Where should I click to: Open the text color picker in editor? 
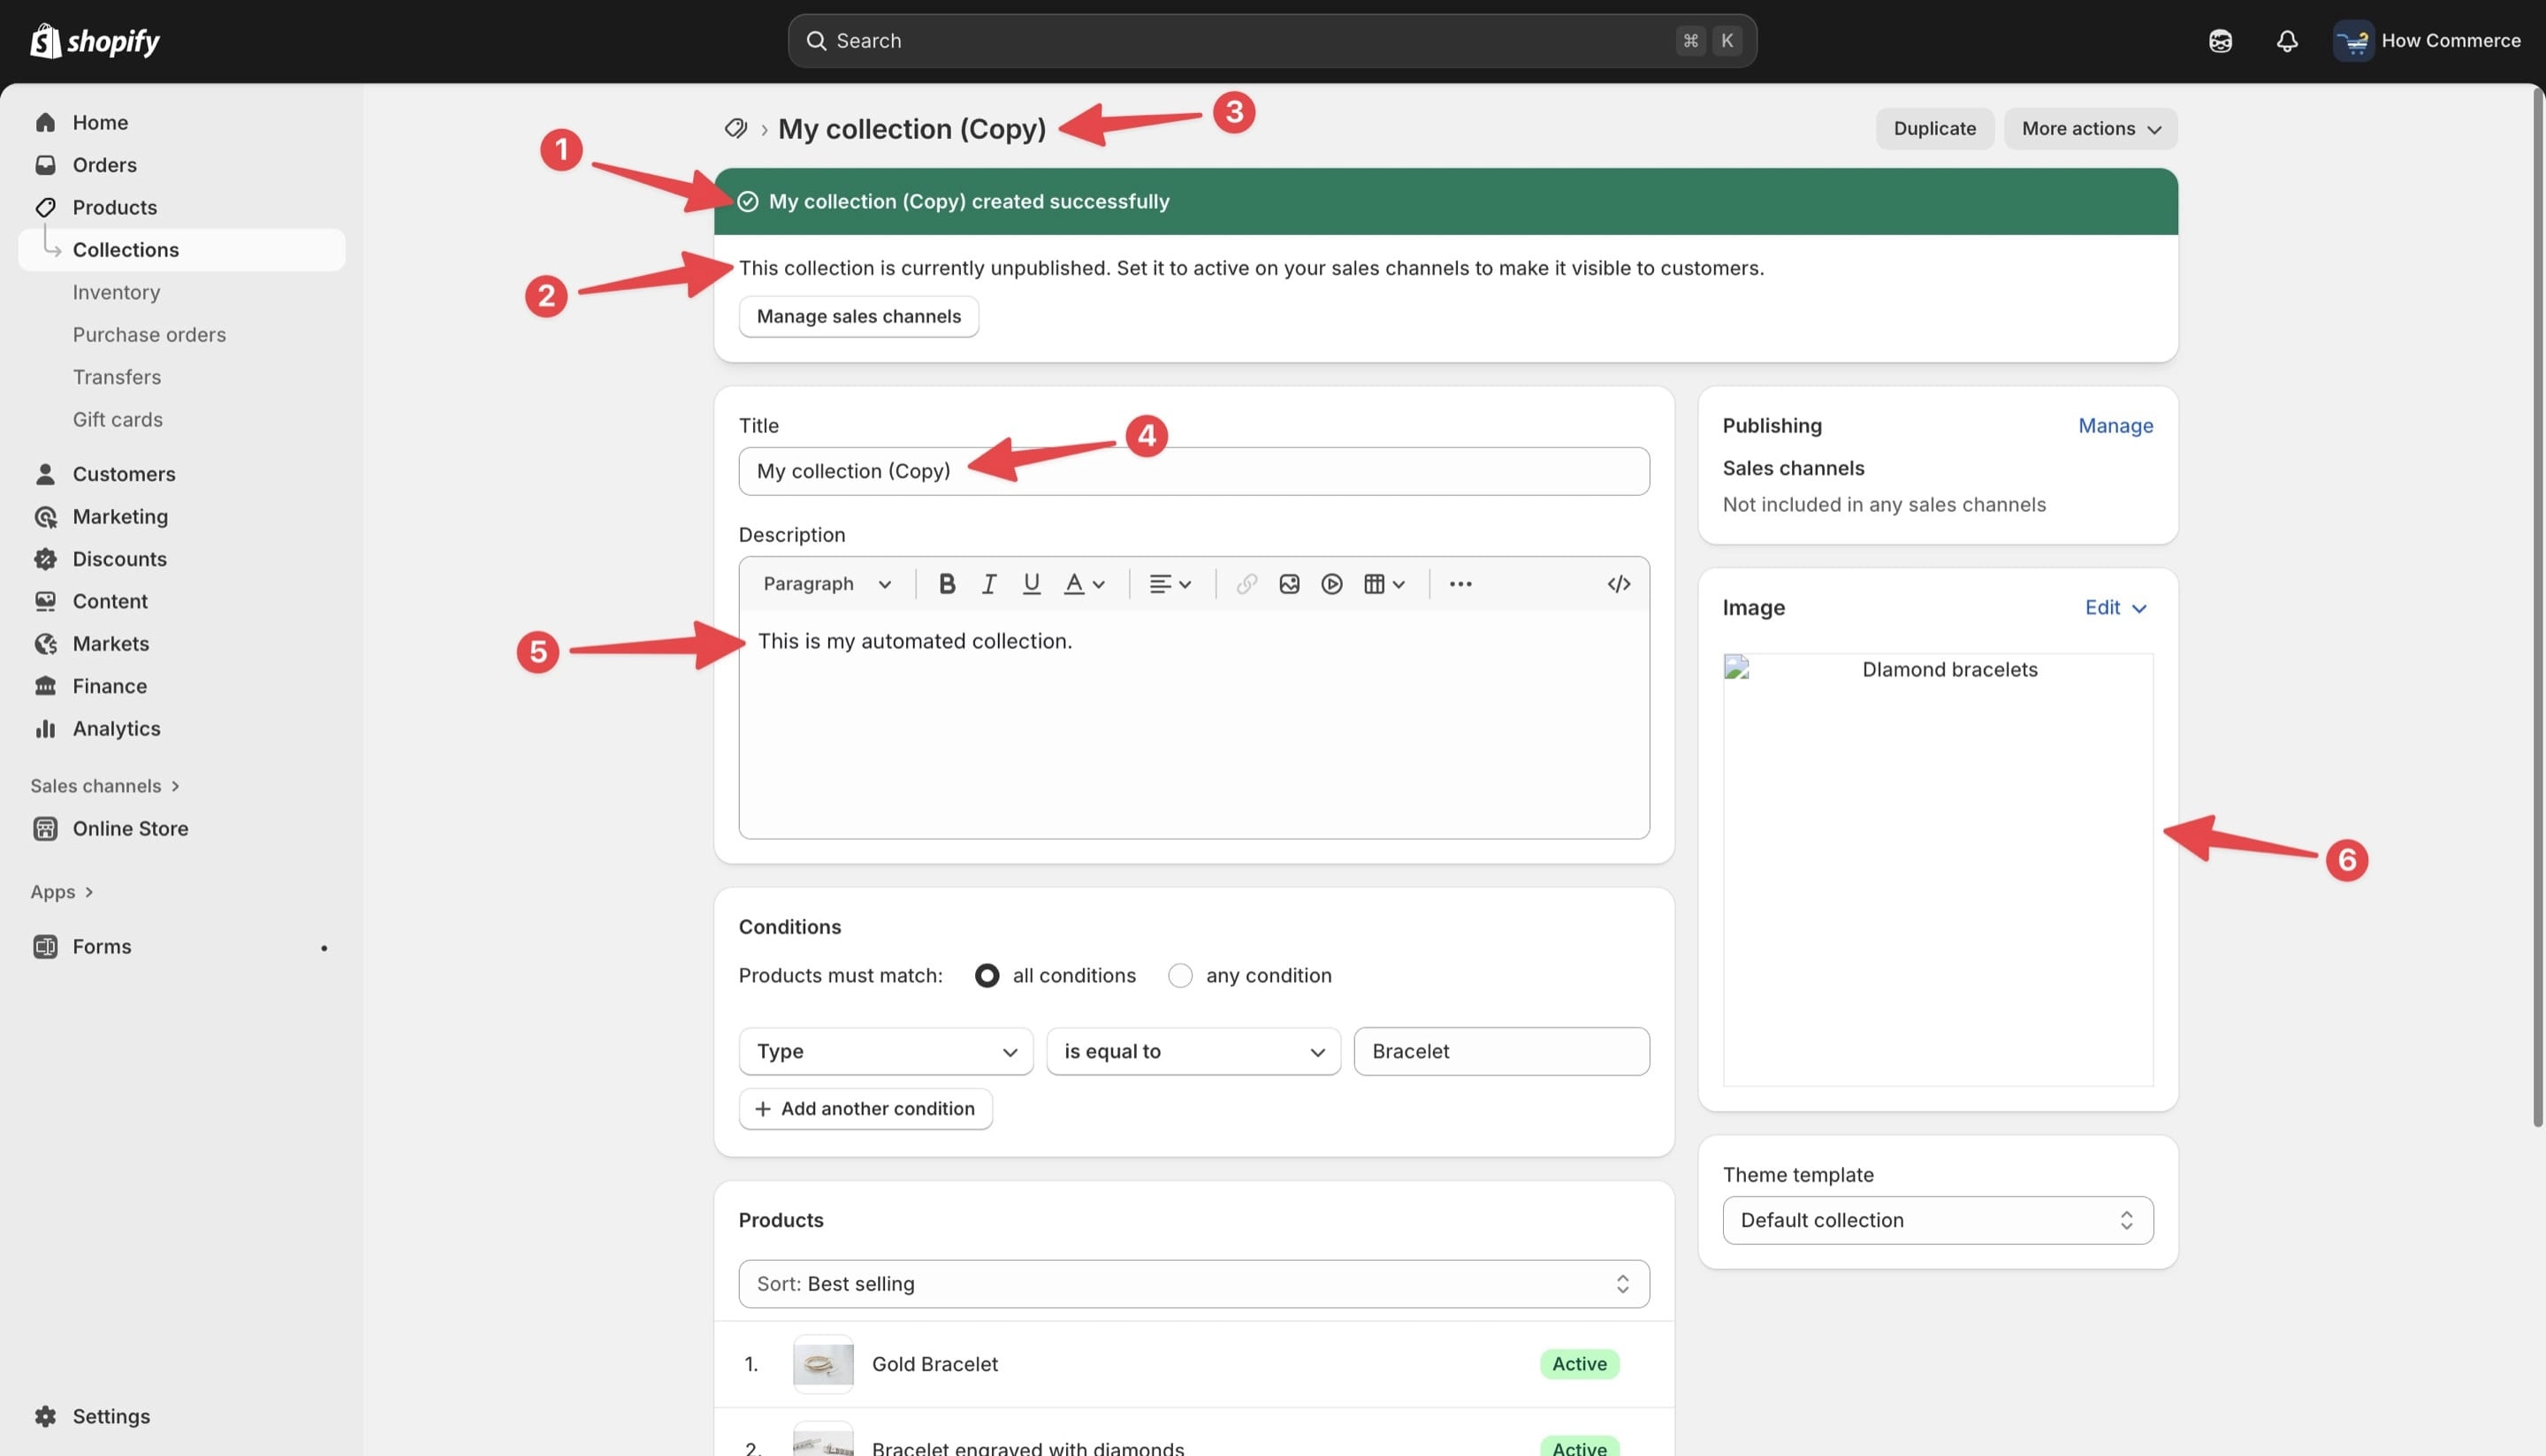[1083, 584]
